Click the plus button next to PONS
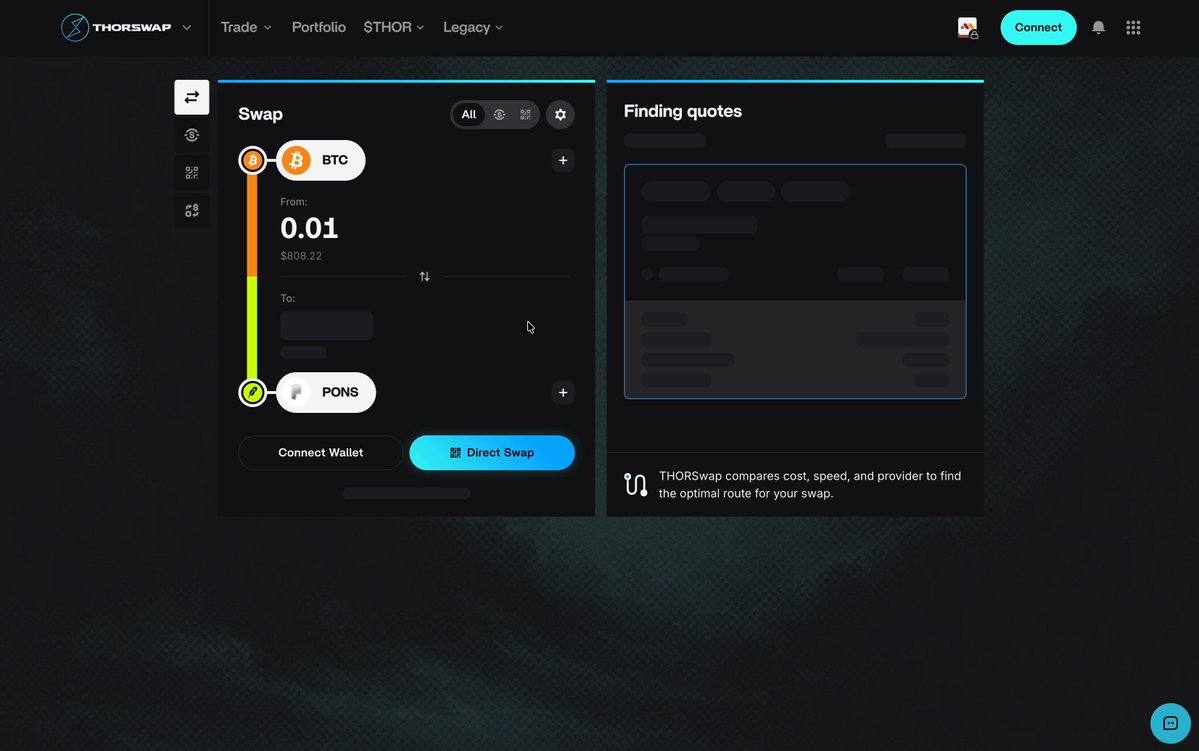1199x751 pixels. [x=563, y=392]
